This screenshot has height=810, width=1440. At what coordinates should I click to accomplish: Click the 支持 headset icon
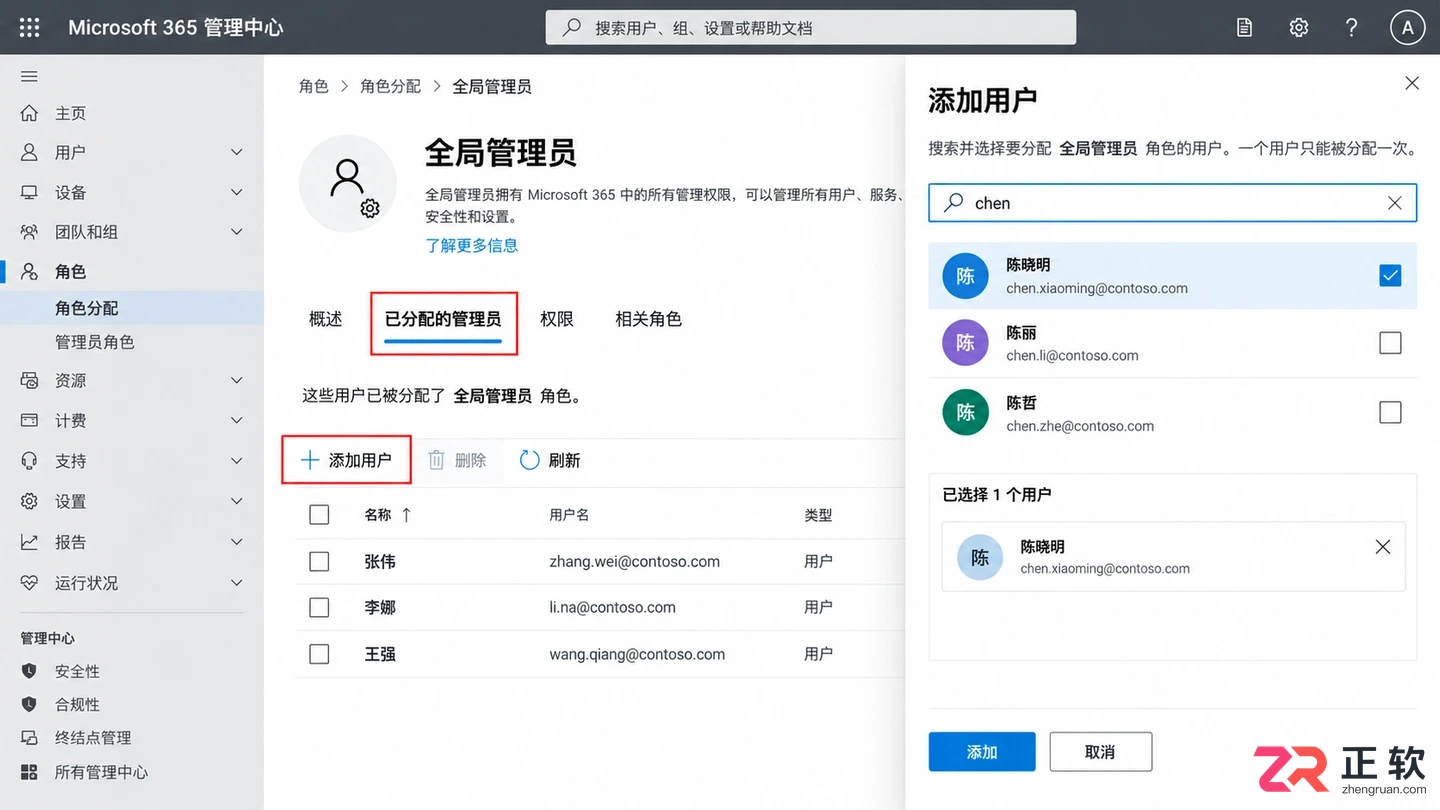[30, 461]
